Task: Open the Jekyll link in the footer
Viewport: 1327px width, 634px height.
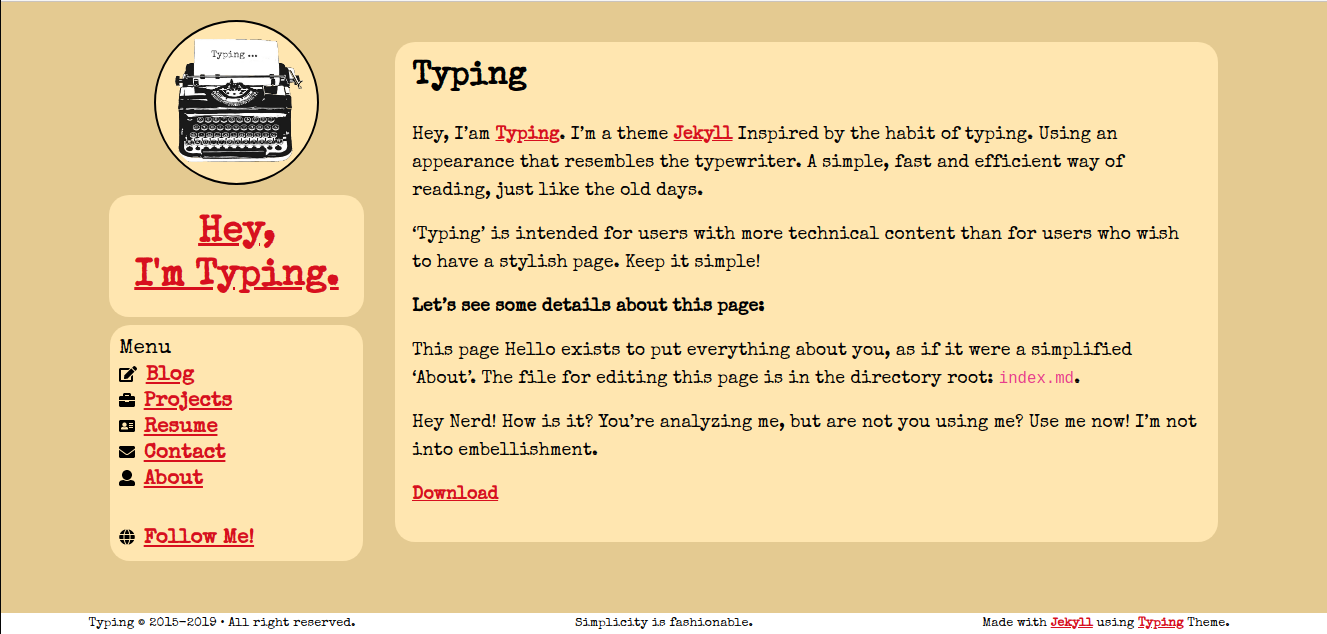Action: [1071, 622]
